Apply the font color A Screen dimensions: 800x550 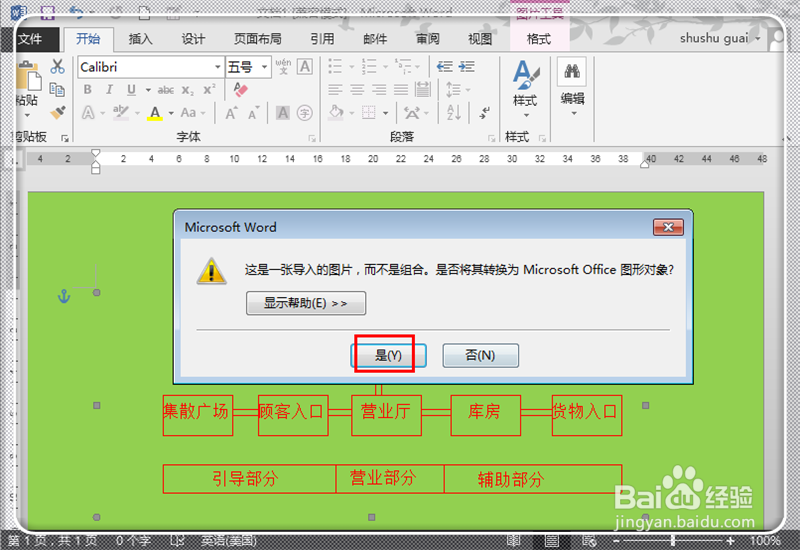click(155, 113)
